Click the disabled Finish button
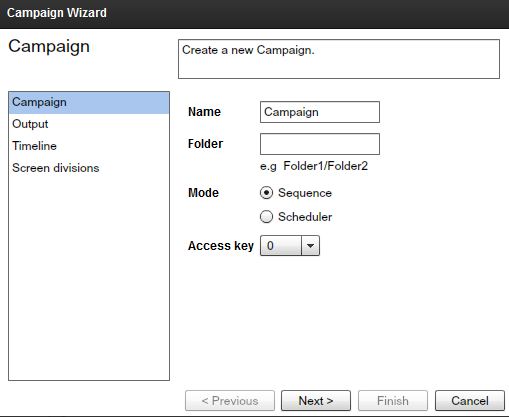This screenshot has height=417, width=509. click(x=393, y=401)
